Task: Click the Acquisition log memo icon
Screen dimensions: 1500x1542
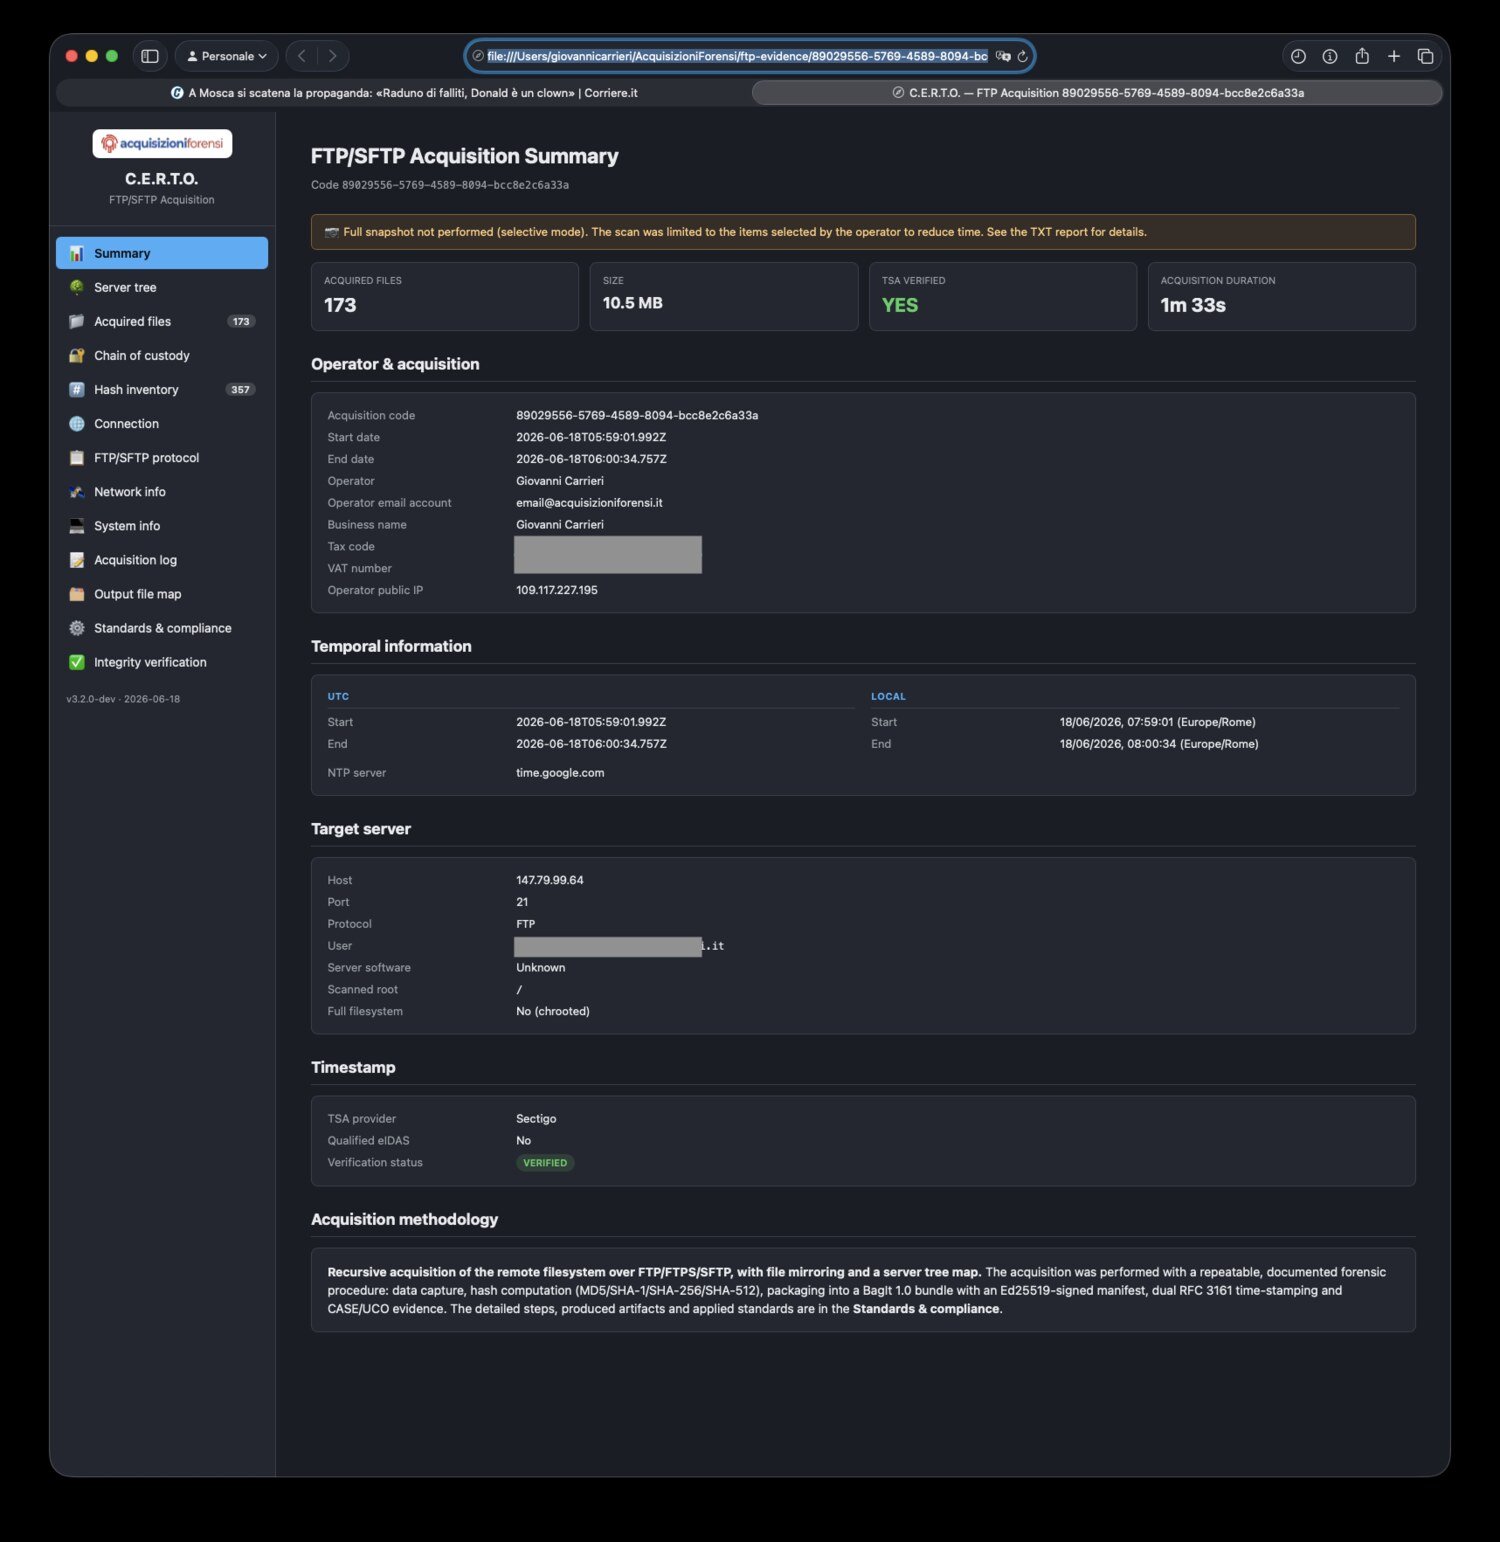Action: coord(76,560)
